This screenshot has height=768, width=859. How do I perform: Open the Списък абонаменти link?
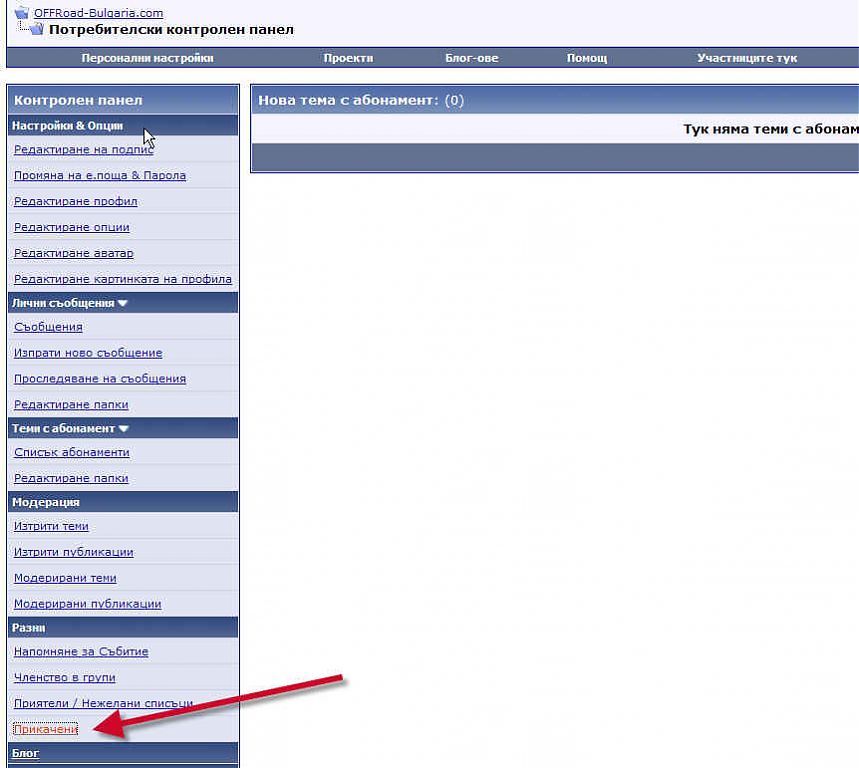click(x=72, y=452)
